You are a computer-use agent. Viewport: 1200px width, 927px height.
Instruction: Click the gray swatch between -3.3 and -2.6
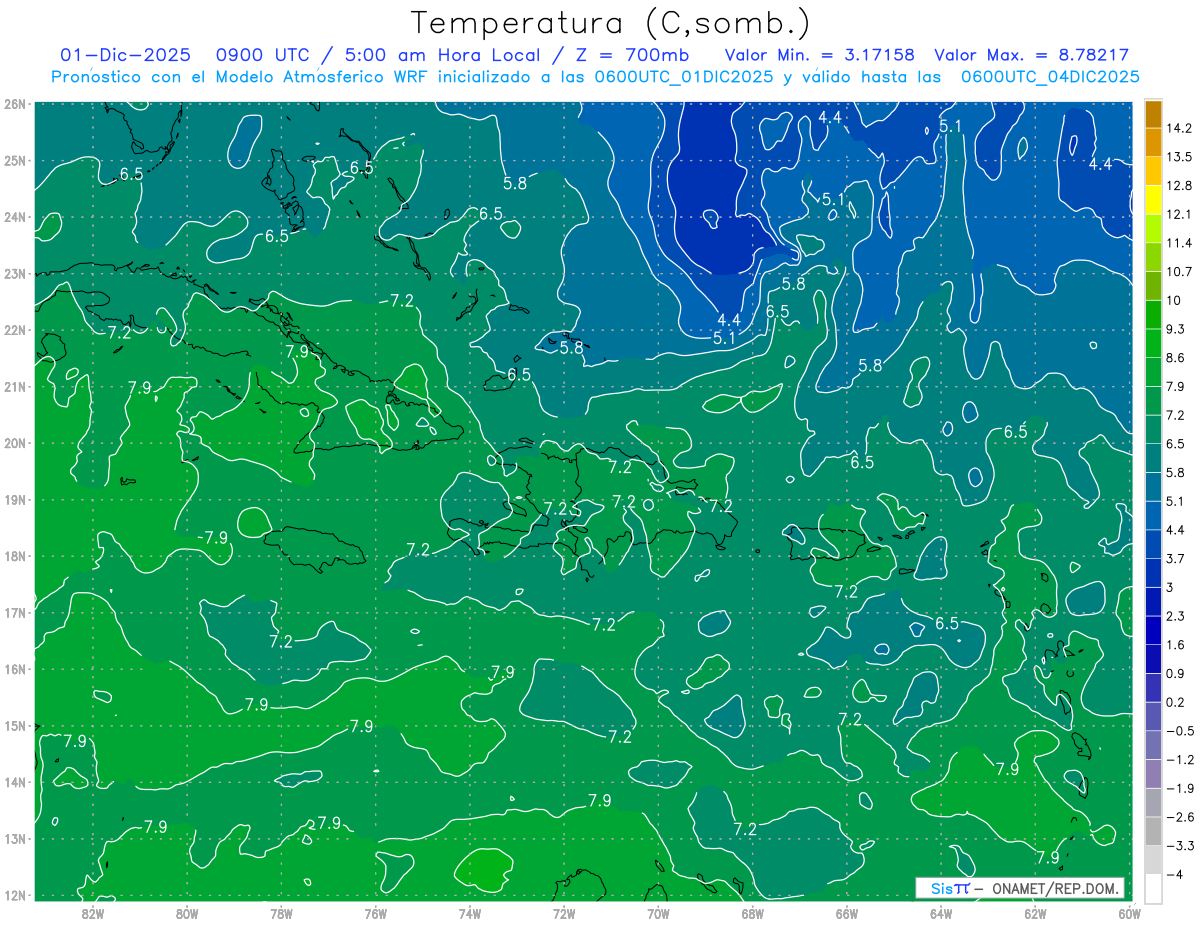point(1153,831)
